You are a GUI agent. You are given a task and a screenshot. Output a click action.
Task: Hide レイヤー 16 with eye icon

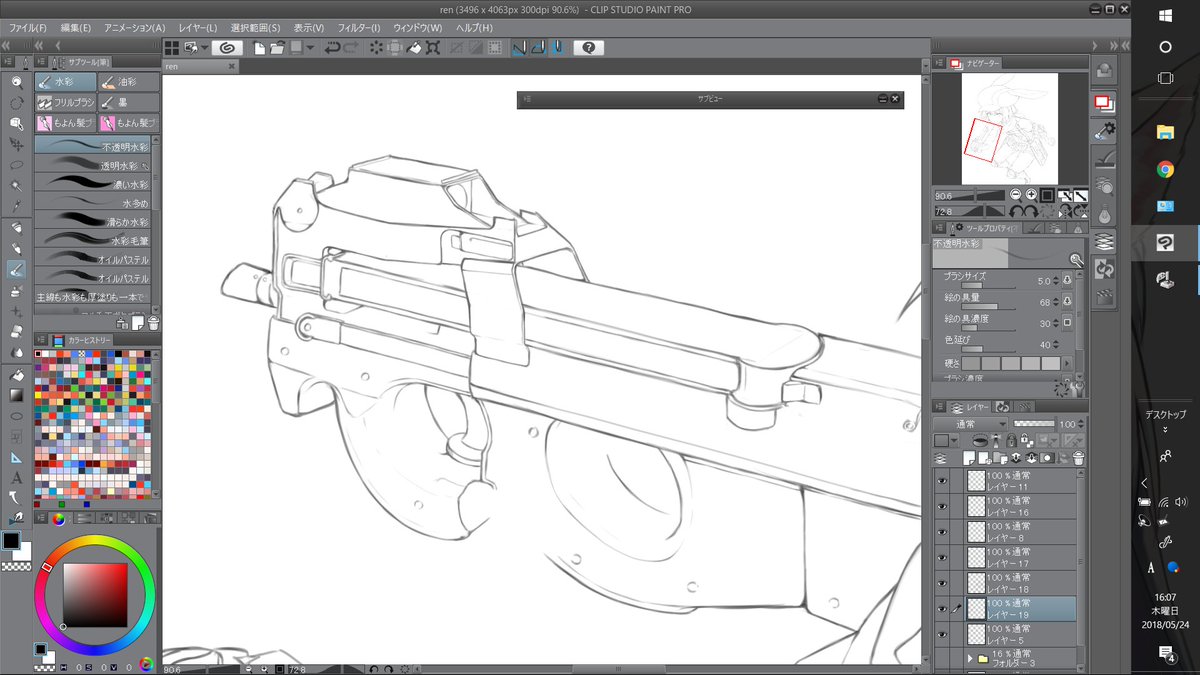tap(942, 506)
